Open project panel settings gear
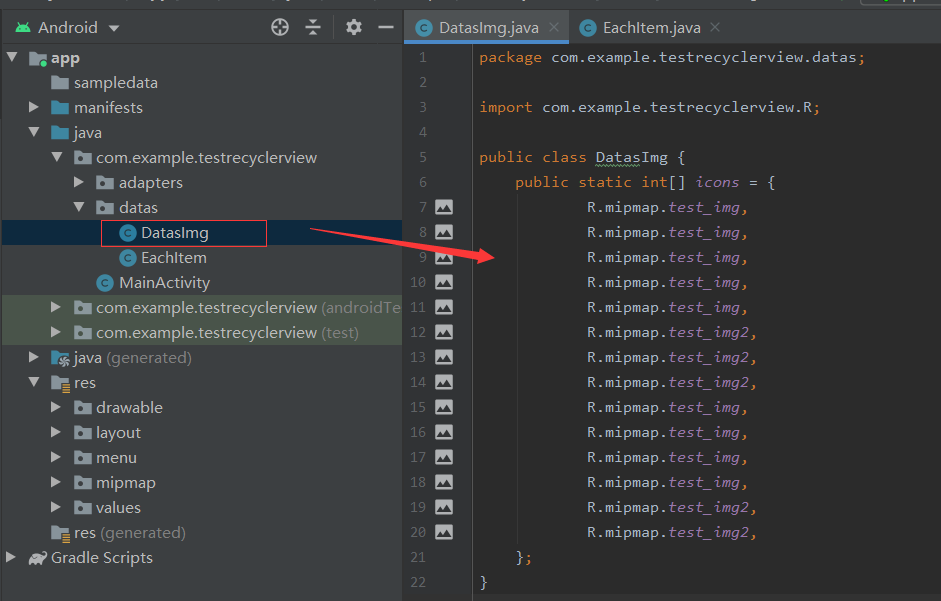 pos(353,27)
